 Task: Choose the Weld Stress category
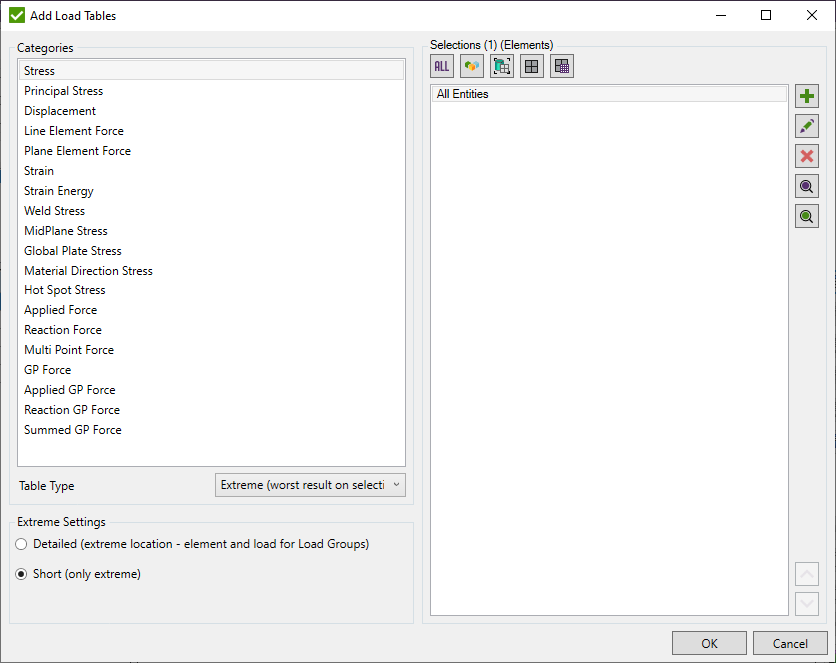click(54, 210)
